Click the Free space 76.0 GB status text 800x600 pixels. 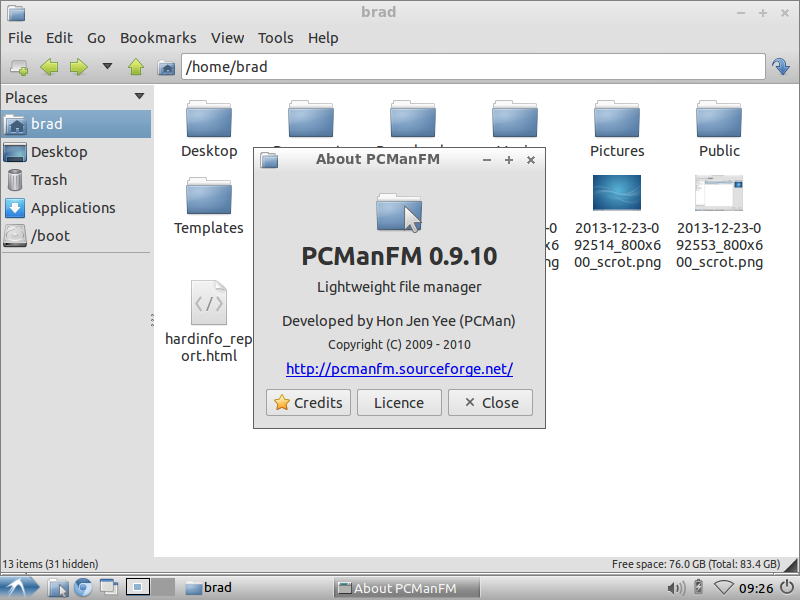tap(696, 564)
